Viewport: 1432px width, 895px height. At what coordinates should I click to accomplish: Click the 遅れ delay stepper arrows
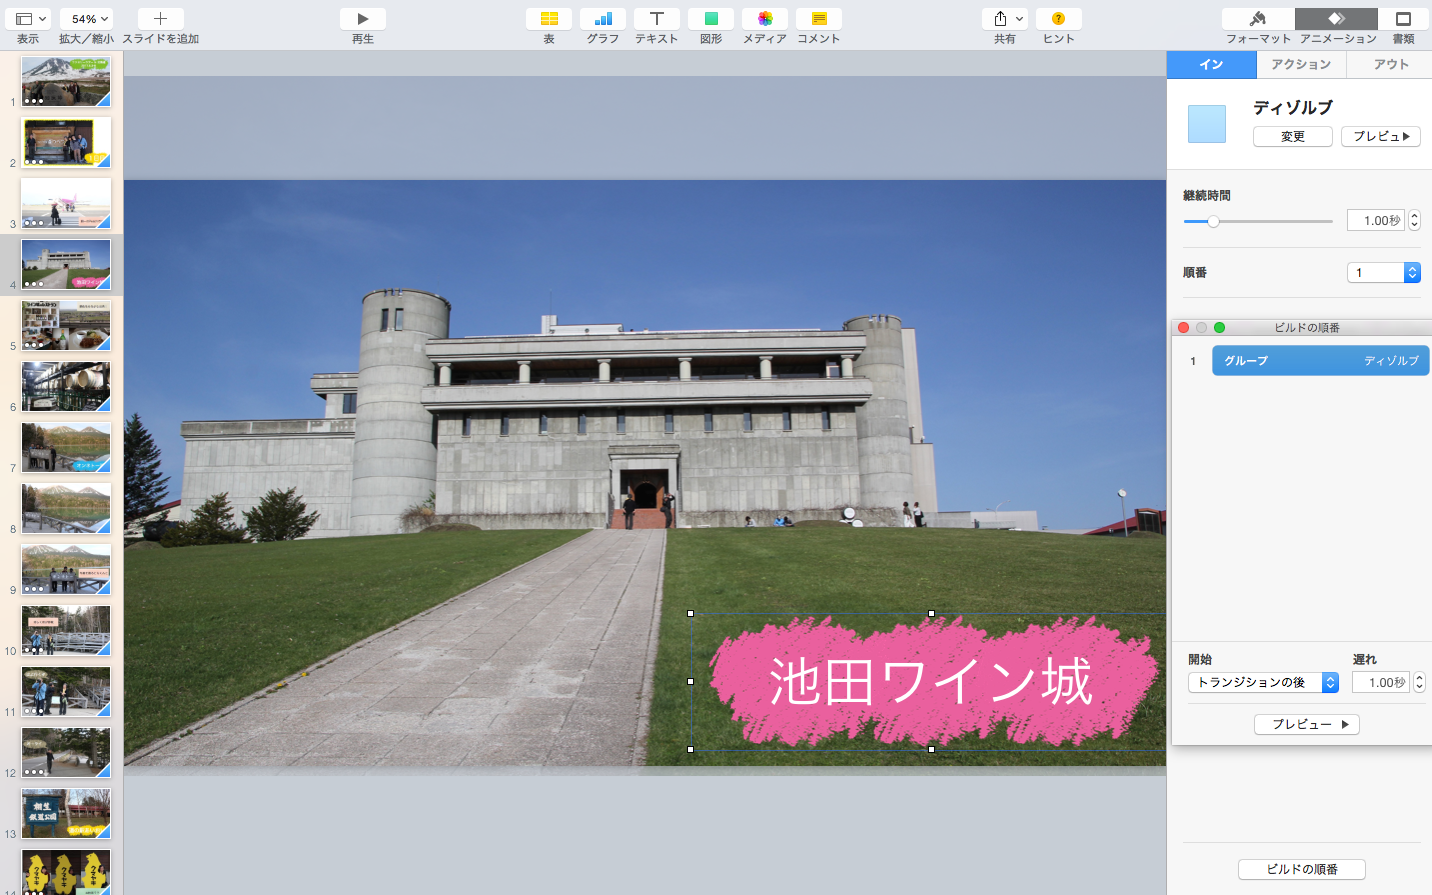1419,682
